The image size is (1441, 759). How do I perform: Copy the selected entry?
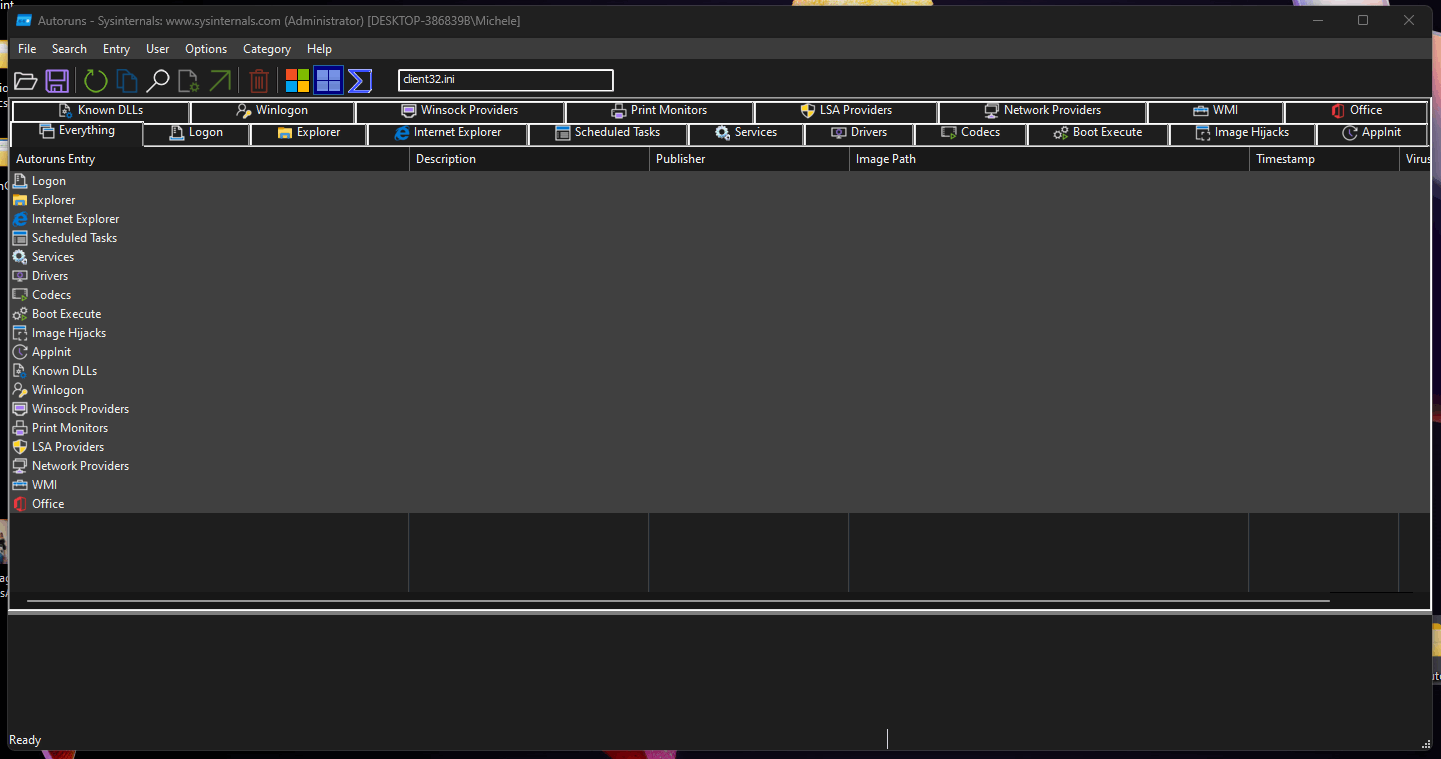(x=126, y=80)
